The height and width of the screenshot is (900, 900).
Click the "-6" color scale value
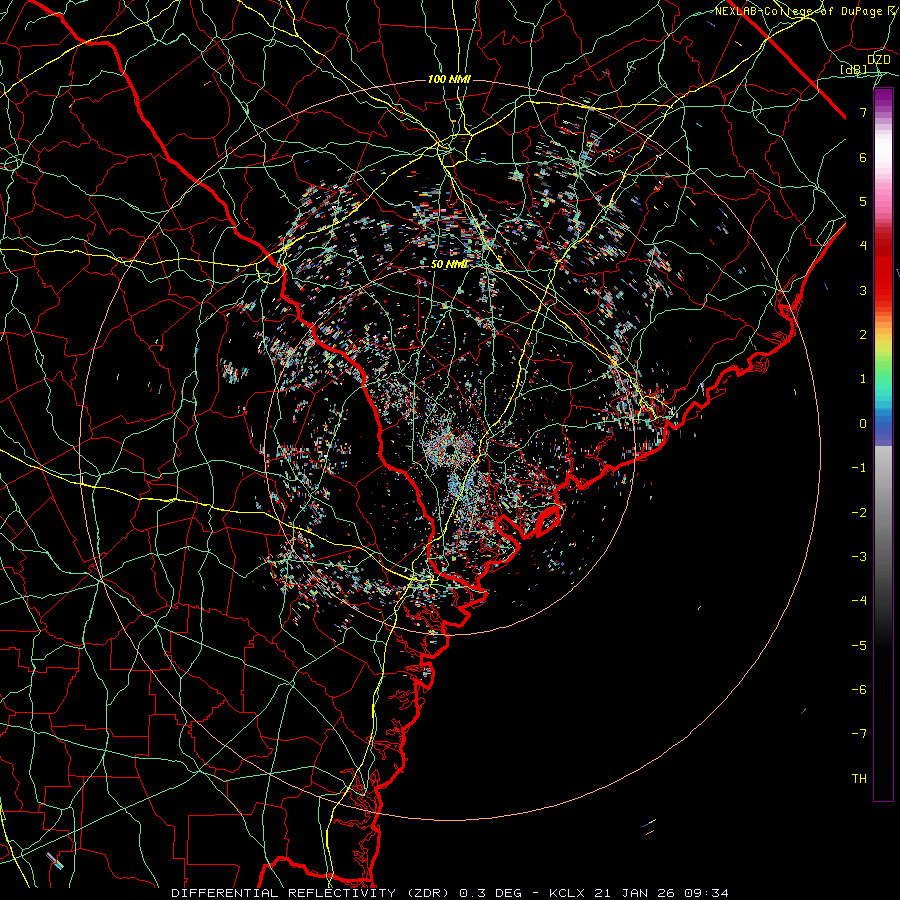pyautogui.click(x=859, y=690)
